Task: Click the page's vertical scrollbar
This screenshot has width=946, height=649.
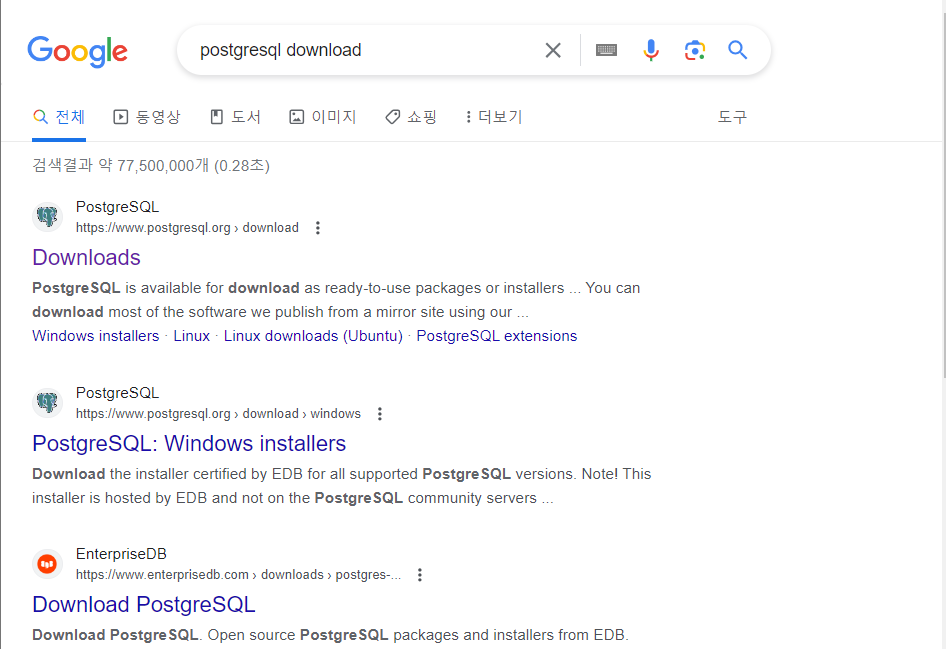Action: pos(944,195)
